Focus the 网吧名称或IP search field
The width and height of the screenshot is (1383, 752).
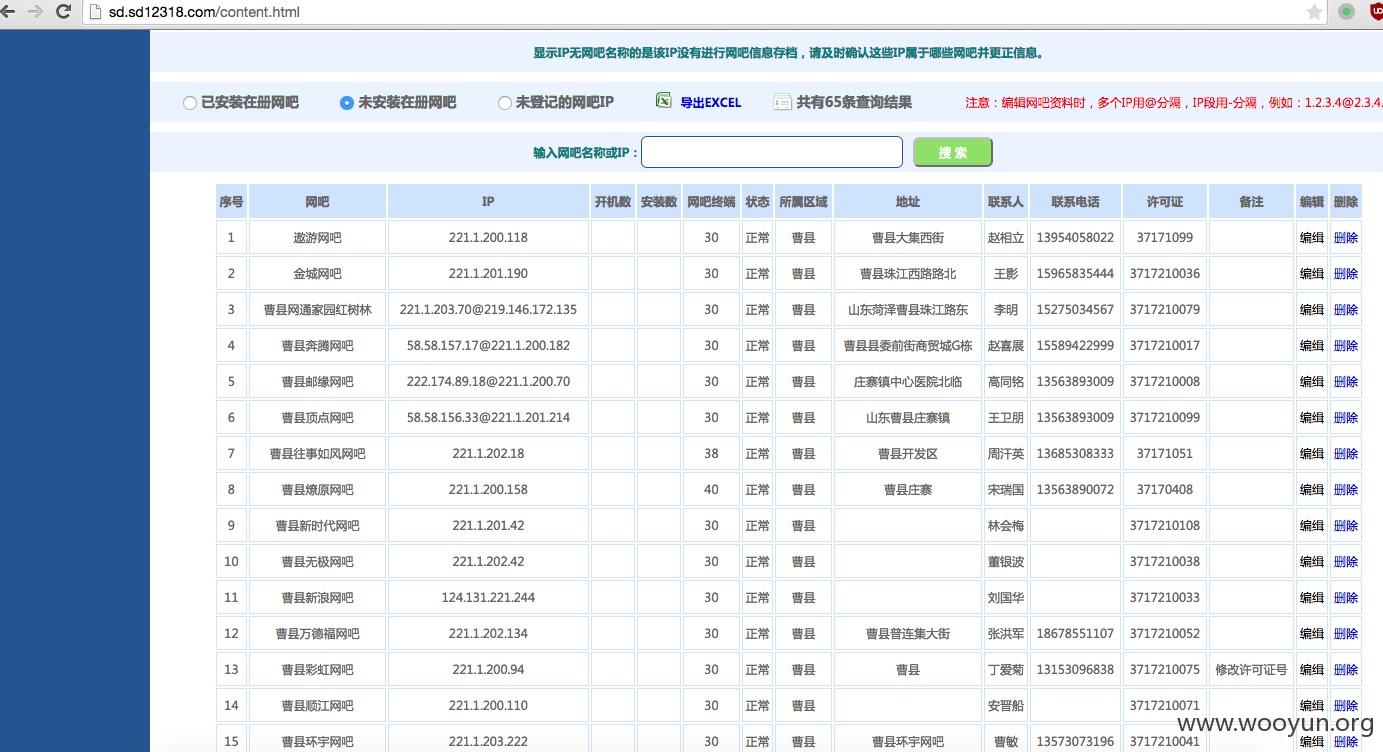(772, 152)
